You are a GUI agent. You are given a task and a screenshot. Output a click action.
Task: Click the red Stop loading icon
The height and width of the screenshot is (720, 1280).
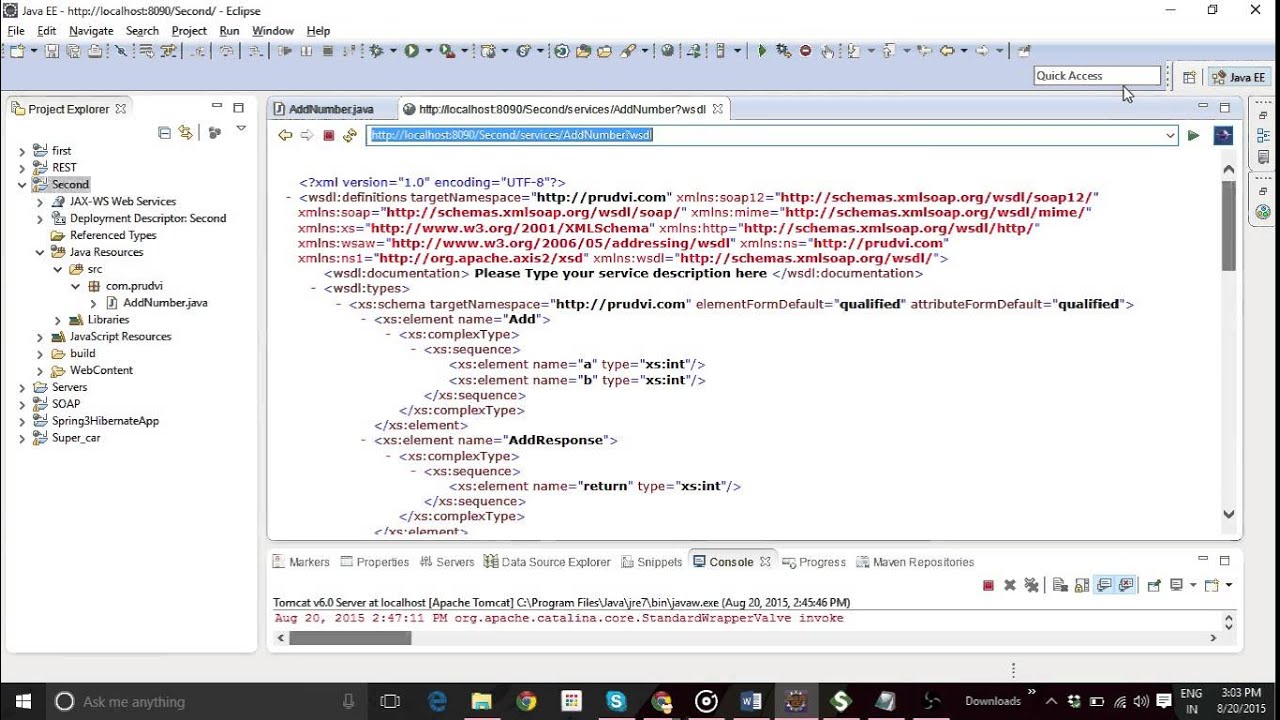(x=328, y=135)
